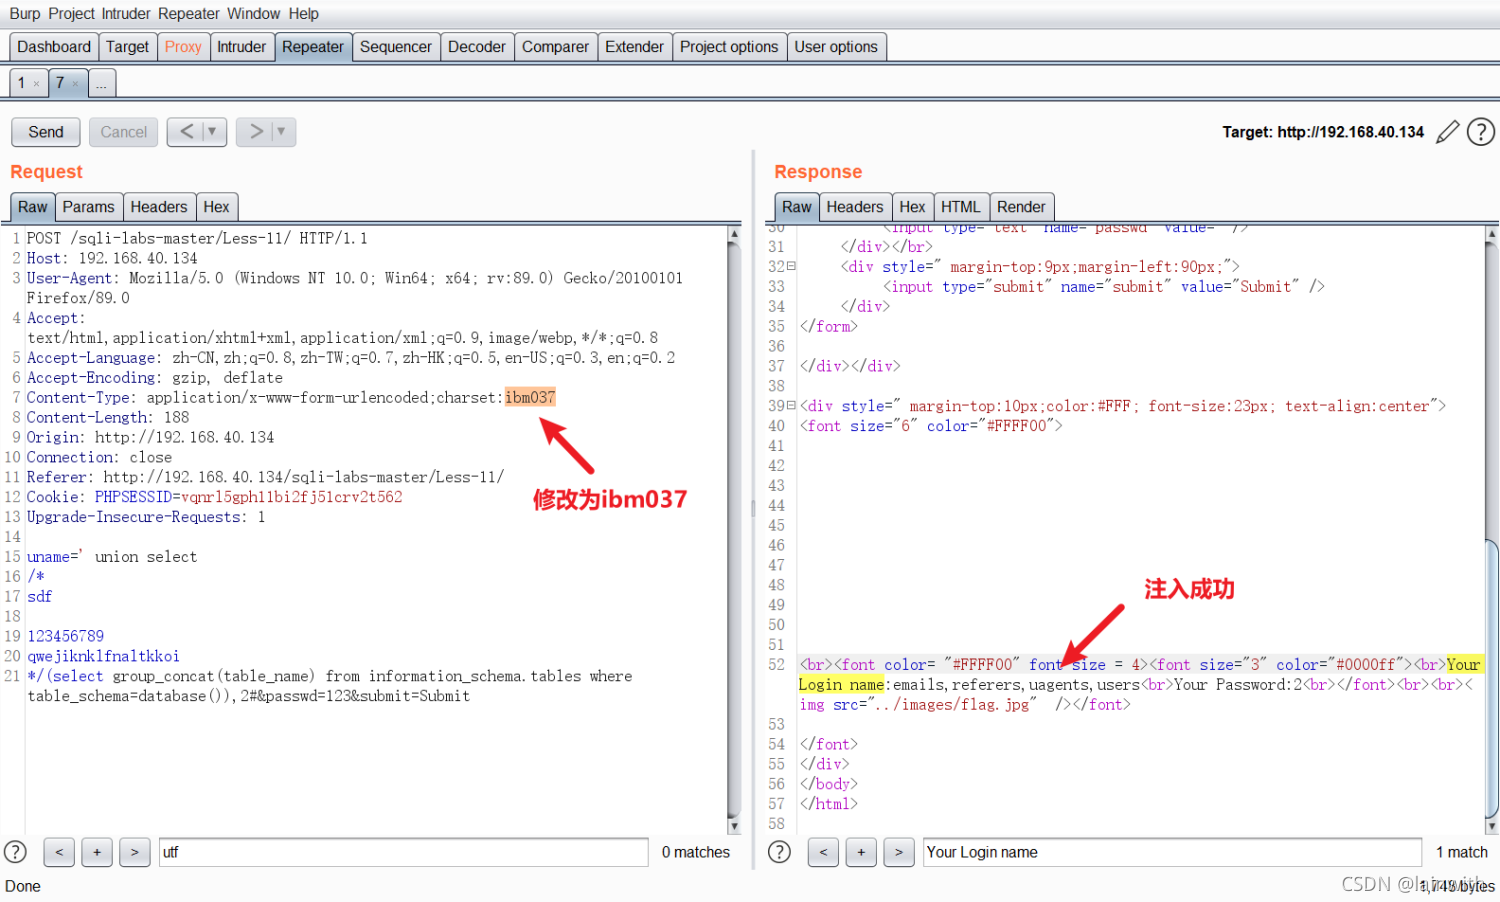Viewport: 1500px width, 902px height.
Task: Show the response Render view
Action: coord(1021,207)
